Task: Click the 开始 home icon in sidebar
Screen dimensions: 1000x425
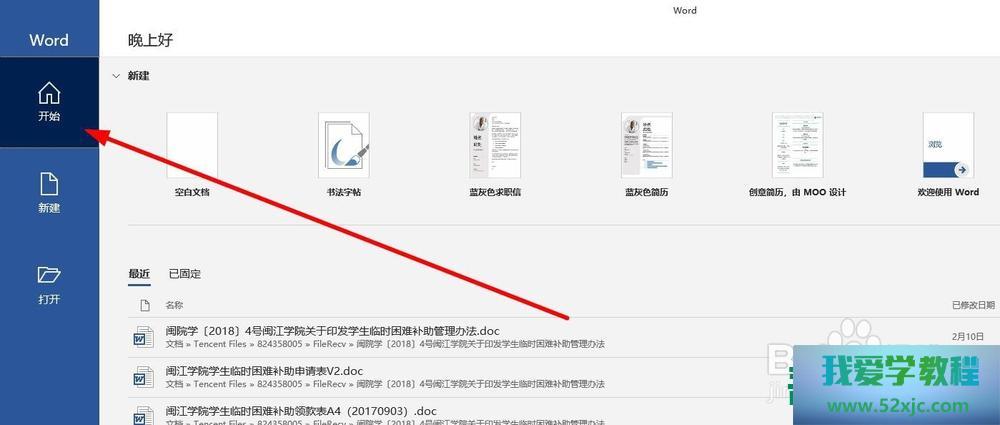Action: pyautogui.click(x=49, y=94)
